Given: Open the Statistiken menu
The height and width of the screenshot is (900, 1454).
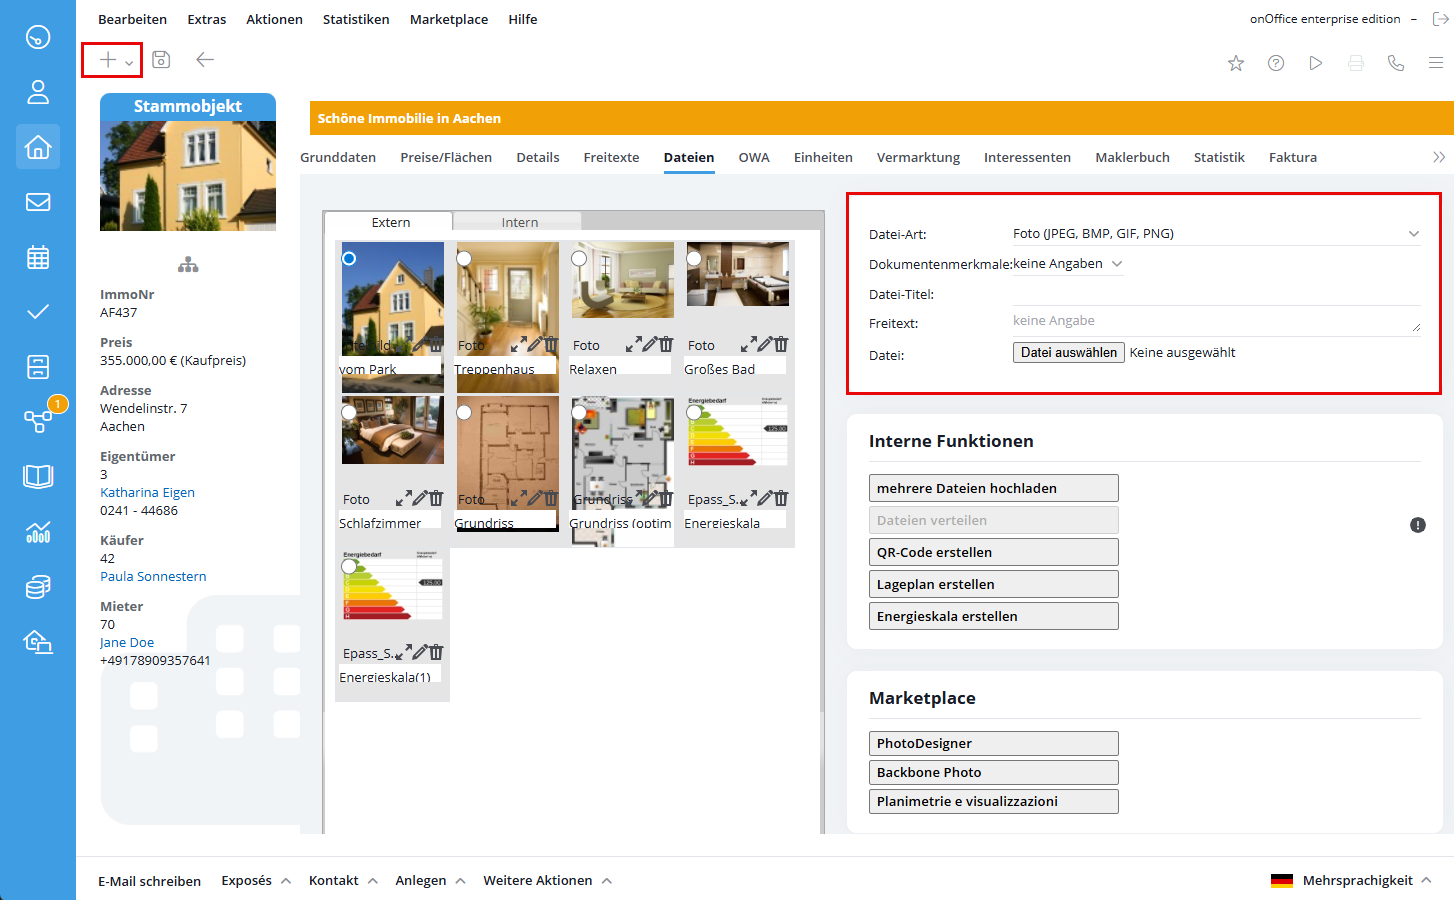Looking at the screenshot, I should pos(356,19).
